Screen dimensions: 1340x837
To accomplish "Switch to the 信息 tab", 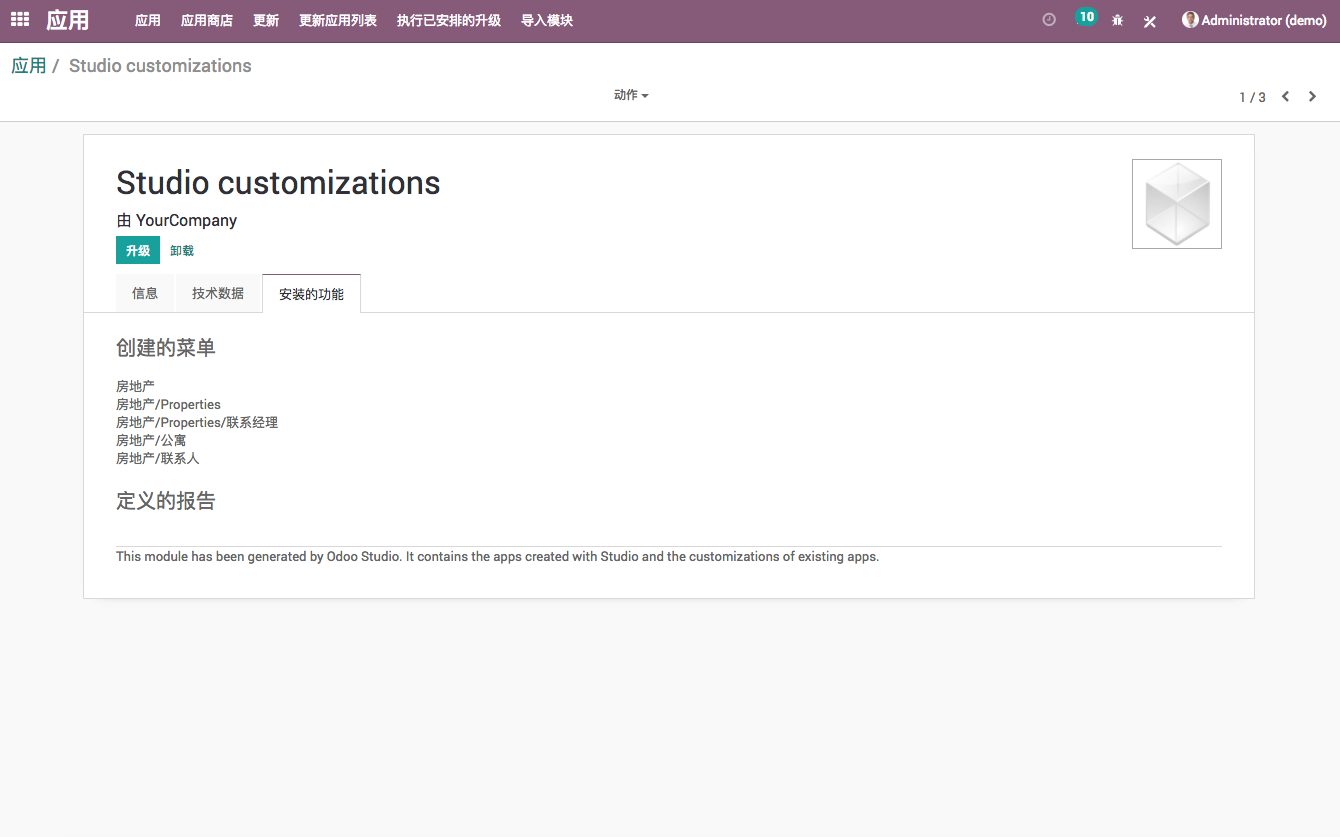I will 145,294.
